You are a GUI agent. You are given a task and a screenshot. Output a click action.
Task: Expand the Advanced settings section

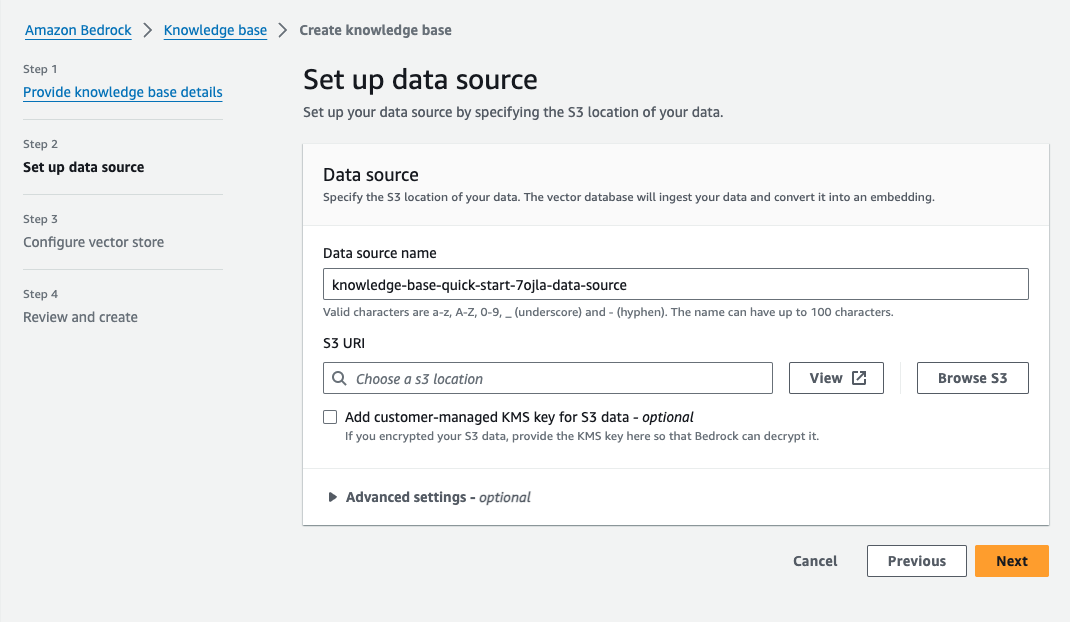(x=333, y=497)
